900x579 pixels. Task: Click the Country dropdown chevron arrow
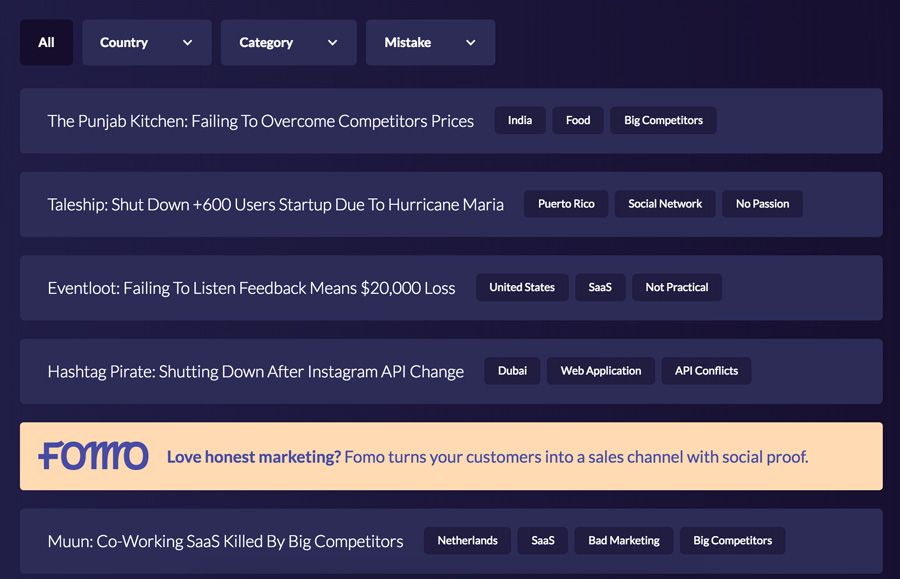pyautogui.click(x=187, y=42)
